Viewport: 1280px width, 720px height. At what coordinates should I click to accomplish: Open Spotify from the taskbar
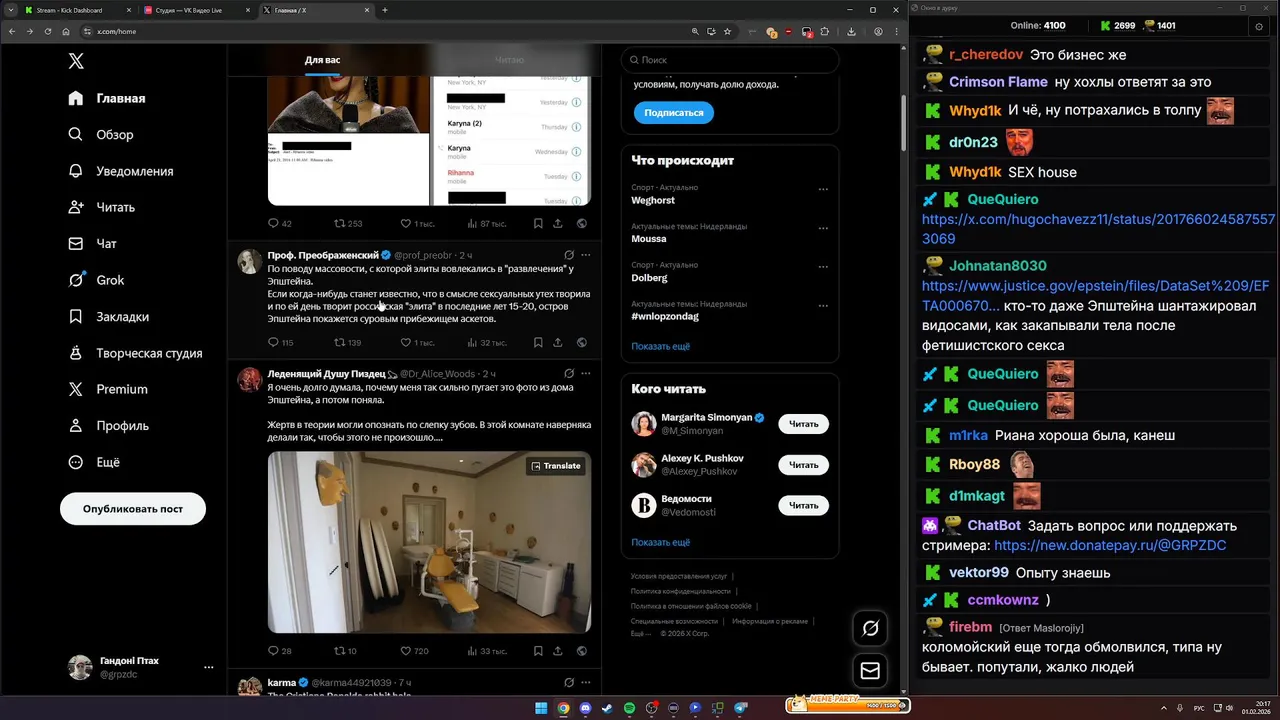pos(629,708)
